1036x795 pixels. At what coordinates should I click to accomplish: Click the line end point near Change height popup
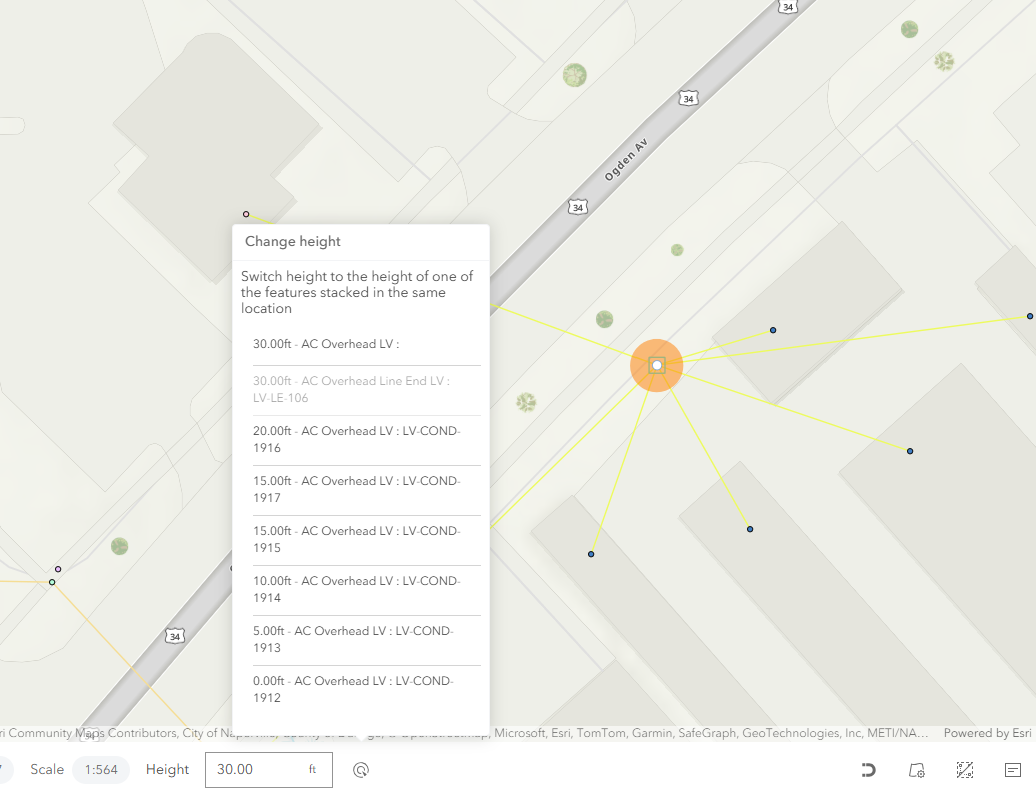click(246, 214)
